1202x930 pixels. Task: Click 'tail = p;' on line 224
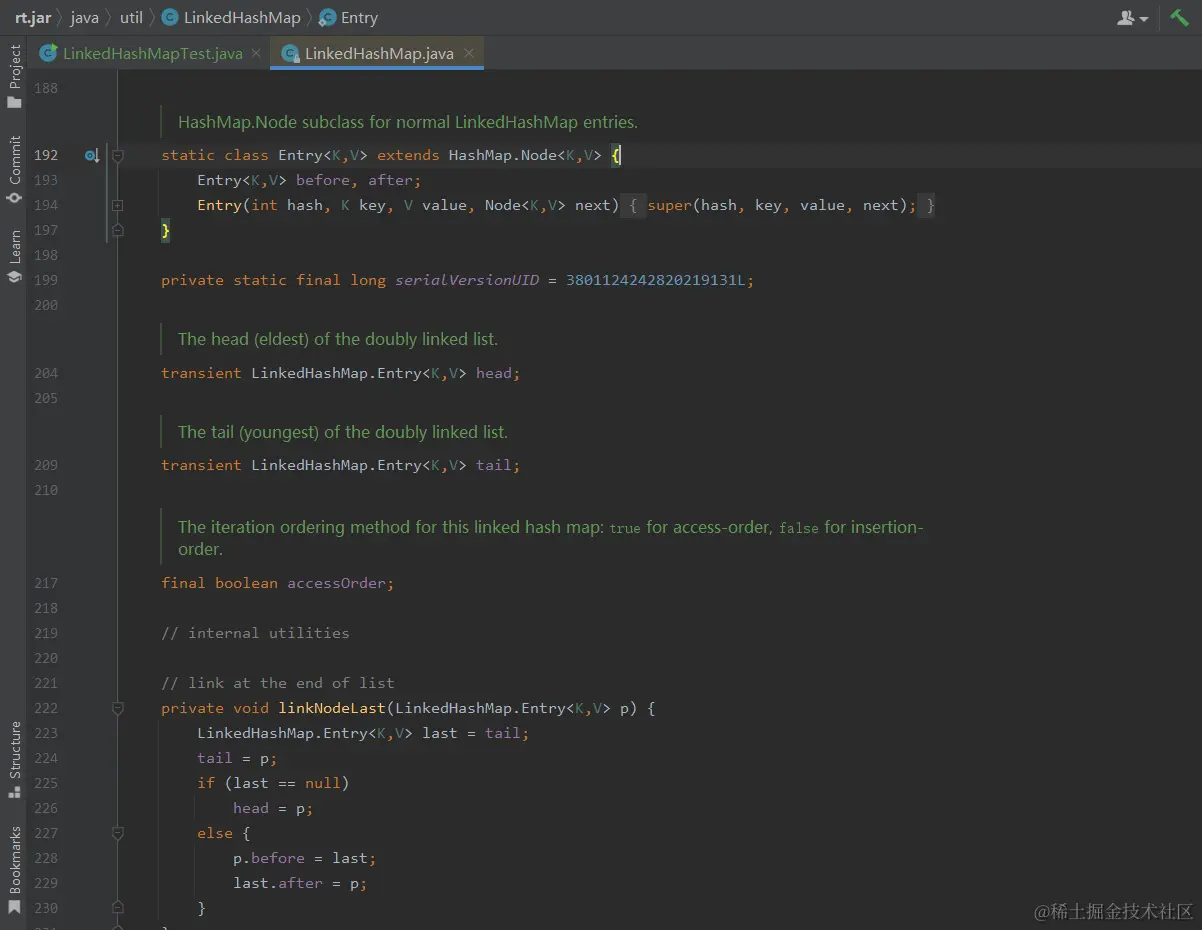237,758
